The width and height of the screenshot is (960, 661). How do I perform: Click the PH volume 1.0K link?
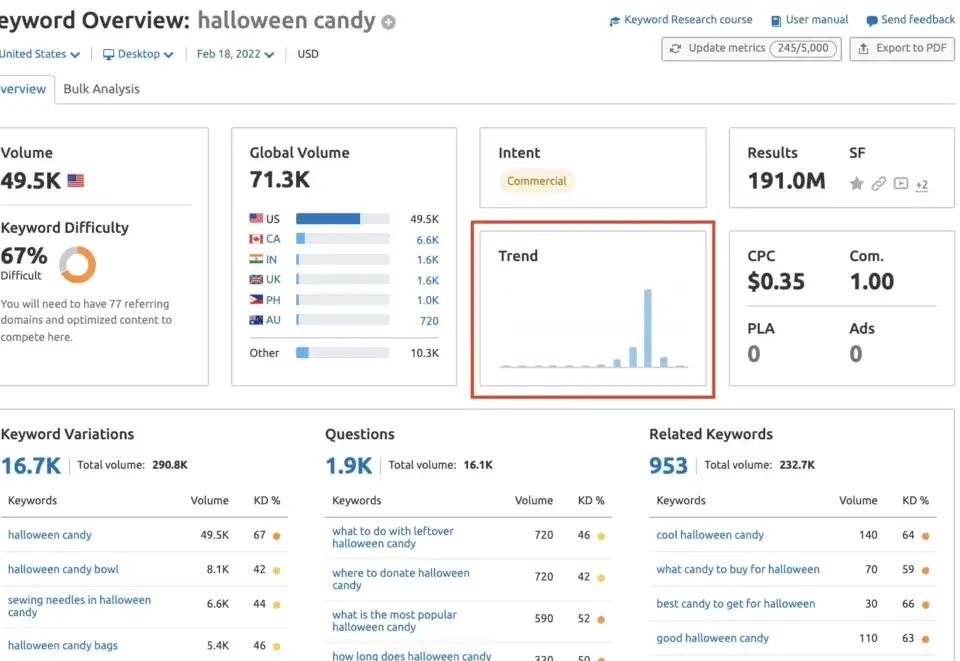click(427, 300)
